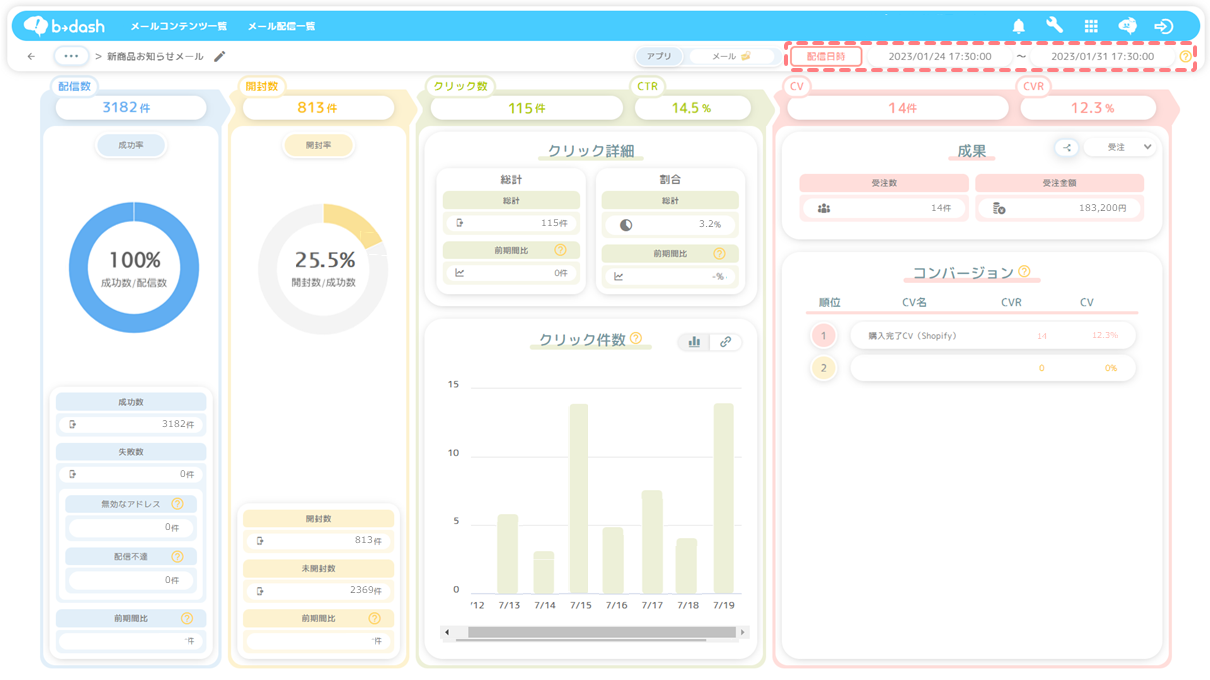Click the logout icon in header
1210x680 pixels.
click(x=1163, y=27)
